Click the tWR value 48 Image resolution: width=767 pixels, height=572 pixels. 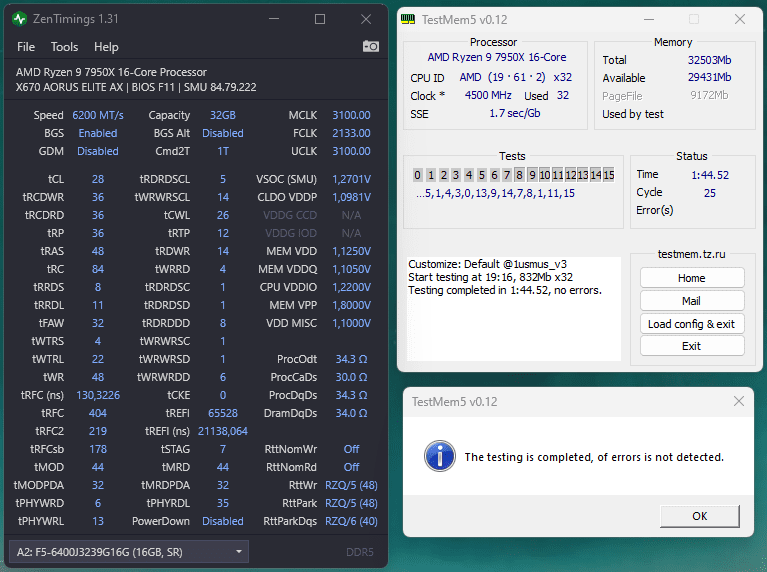click(98, 377)
